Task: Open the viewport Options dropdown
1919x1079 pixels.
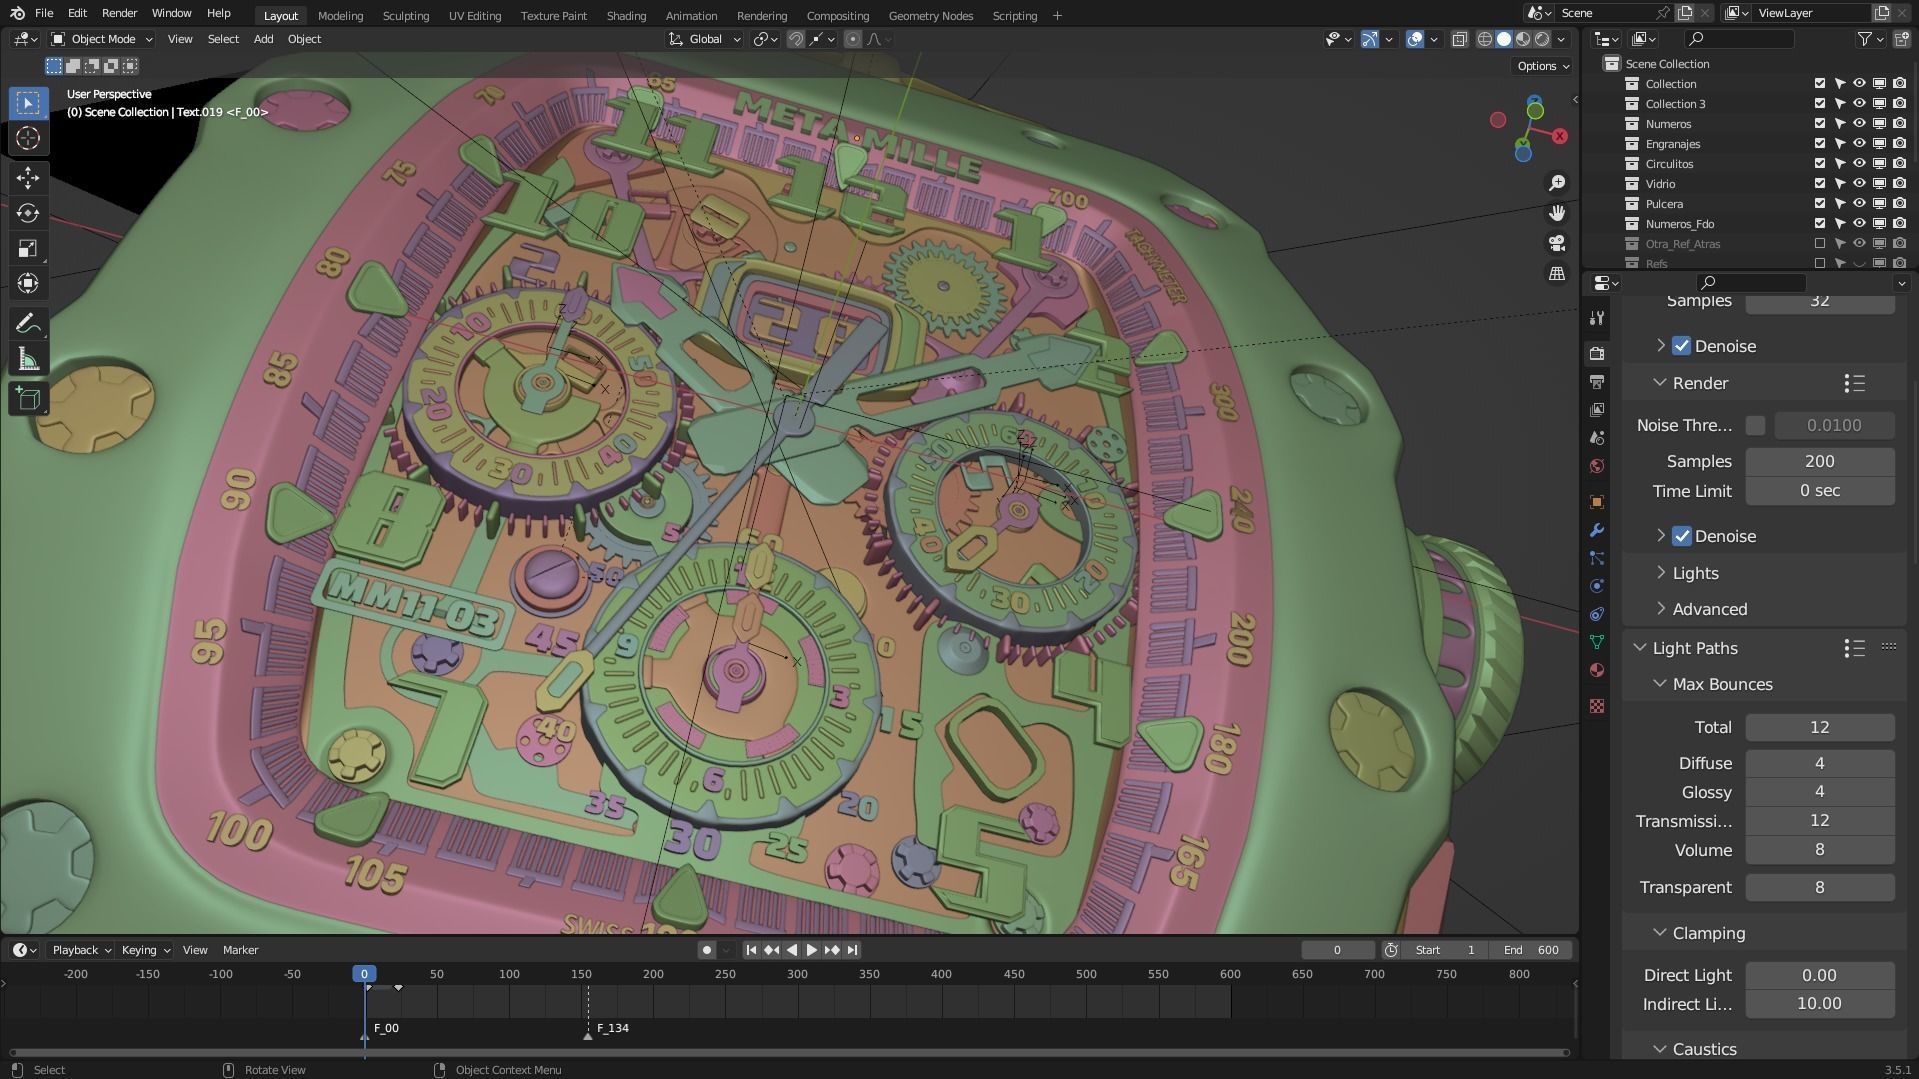Action: (1543, 66)
